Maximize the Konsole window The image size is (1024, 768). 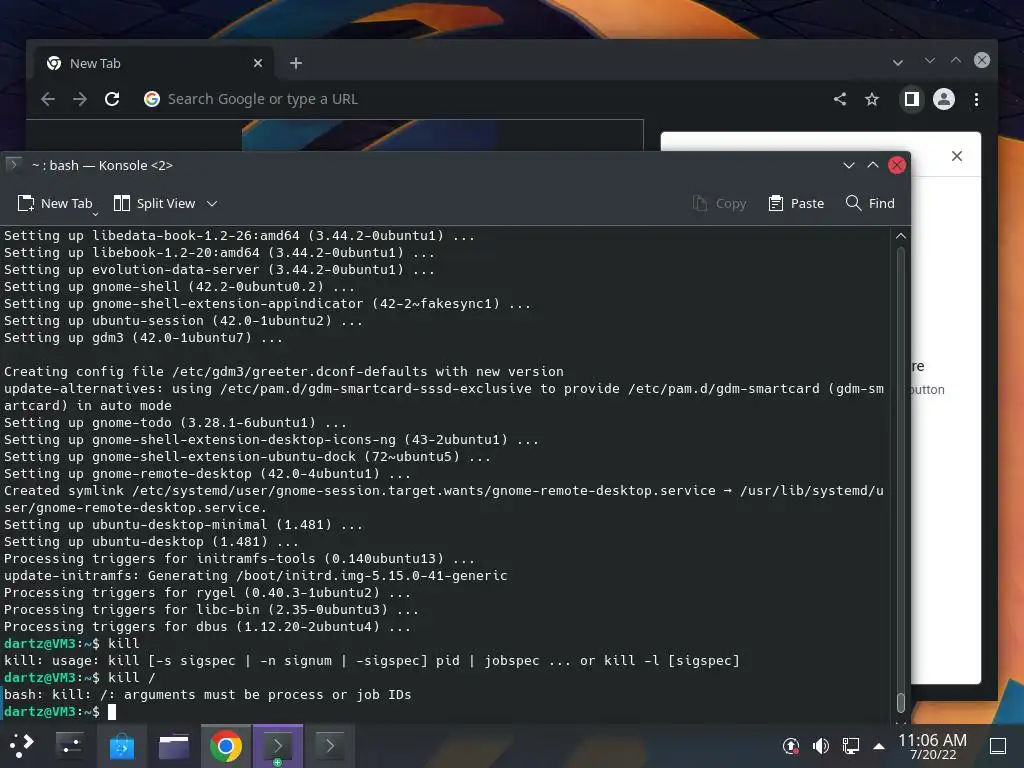click(x=873, y=165)
